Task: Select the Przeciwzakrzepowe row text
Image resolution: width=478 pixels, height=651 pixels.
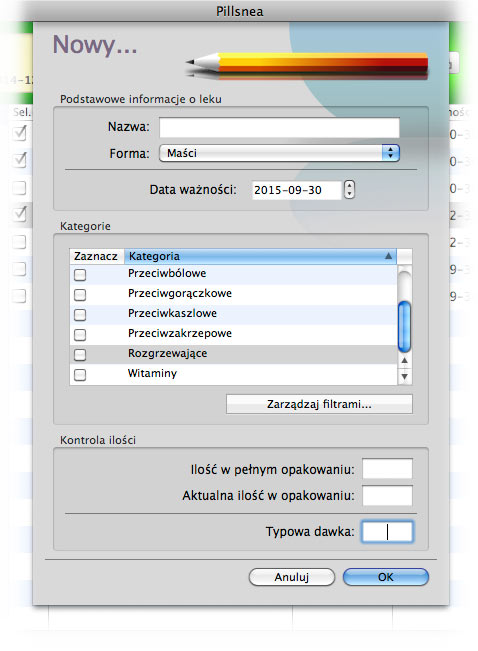Action: (180, 333)
